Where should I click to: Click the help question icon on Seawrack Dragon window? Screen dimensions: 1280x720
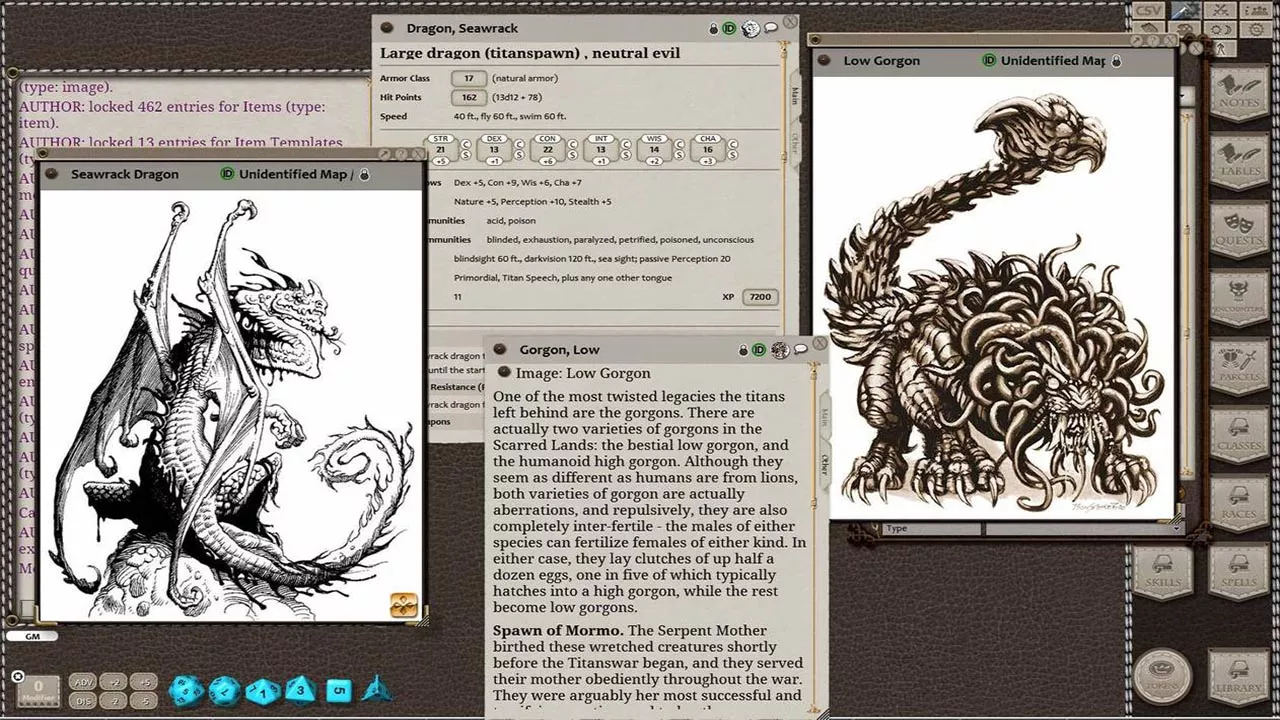coord(399,154)
